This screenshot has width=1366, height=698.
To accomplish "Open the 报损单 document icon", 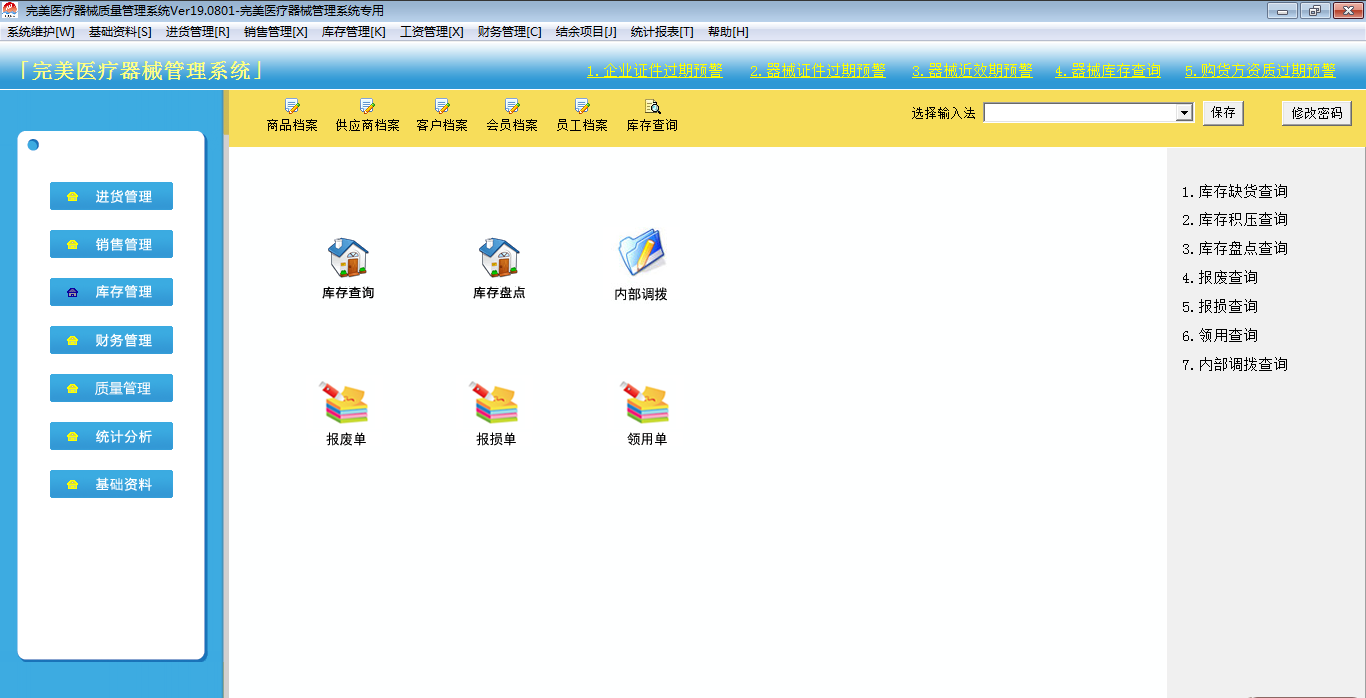I will [x=496, y=403].
